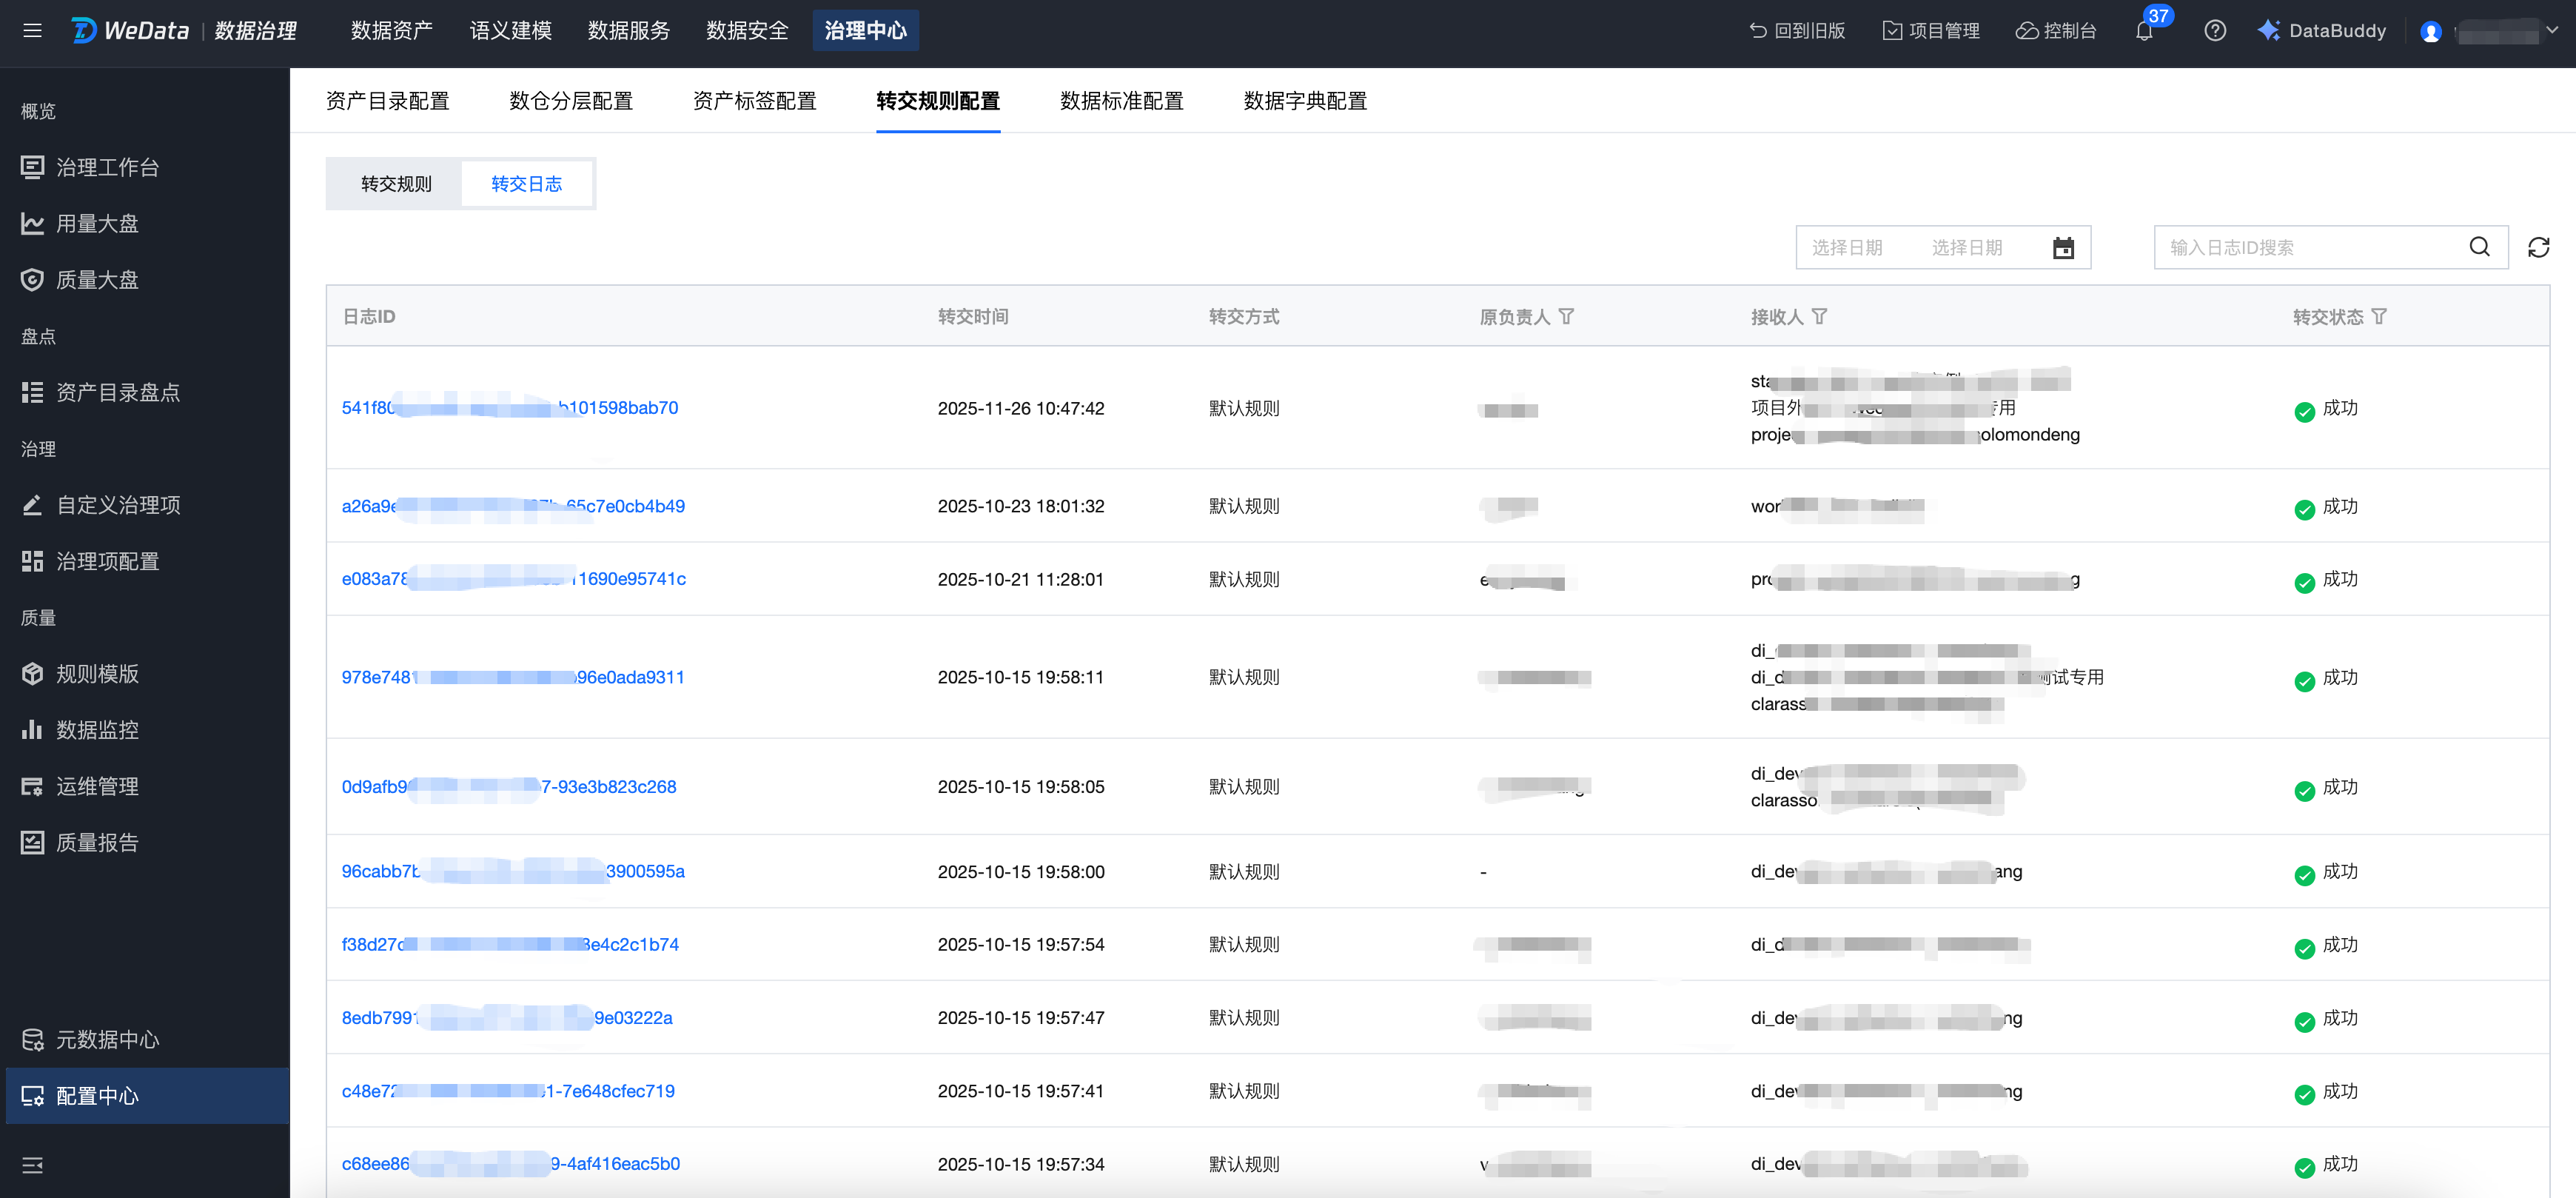Screen dimensions: 2576x1198
Task: Select the 转交日志 toggle tab
Action: (526, 184)
